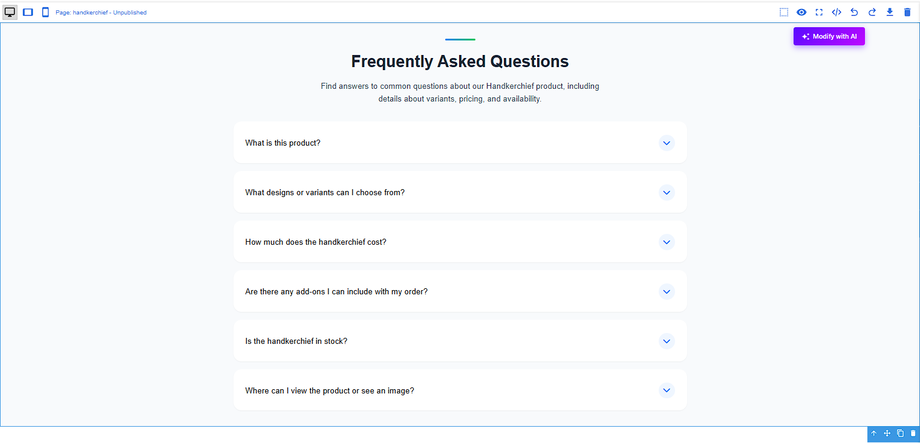Toggle component outline borders in top toolbar
920x443 pixels.
[784, 12]
